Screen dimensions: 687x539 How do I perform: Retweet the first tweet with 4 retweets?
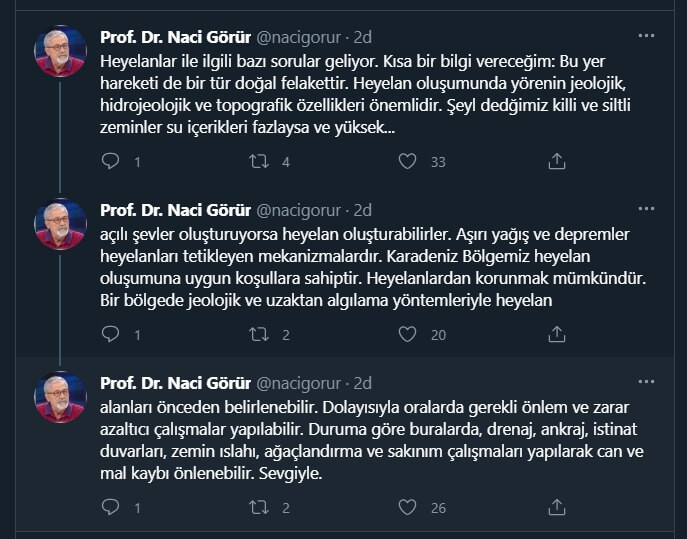tap(258, 161)
